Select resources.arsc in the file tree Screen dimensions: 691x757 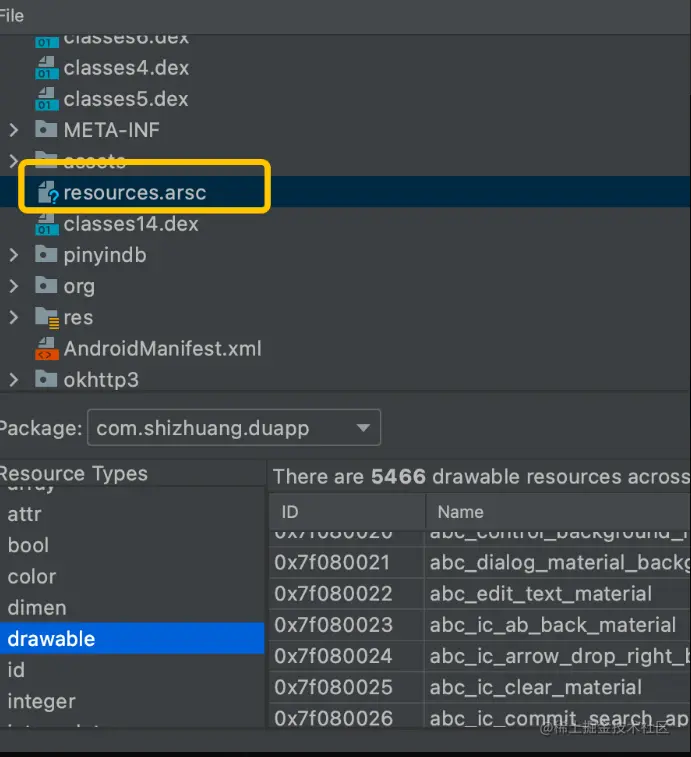[x=135, y=193]
